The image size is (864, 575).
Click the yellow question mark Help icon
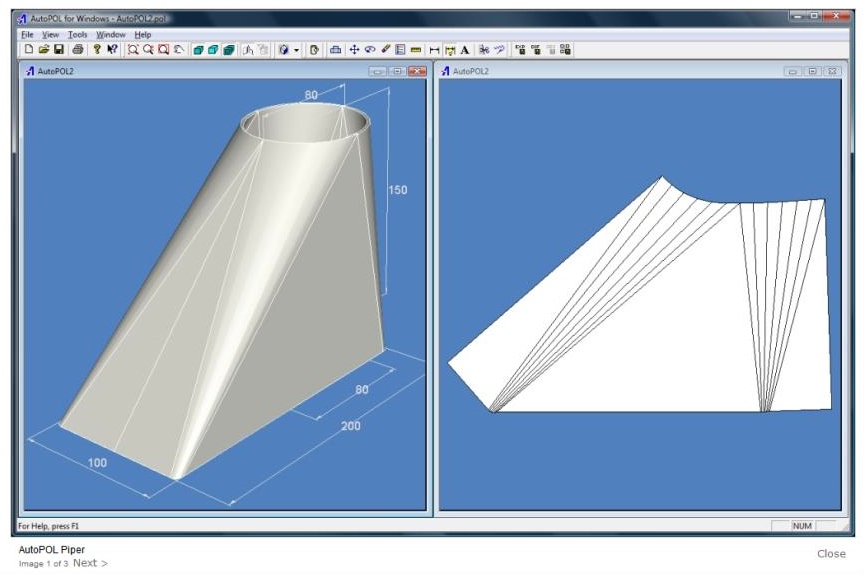[97, 49]
